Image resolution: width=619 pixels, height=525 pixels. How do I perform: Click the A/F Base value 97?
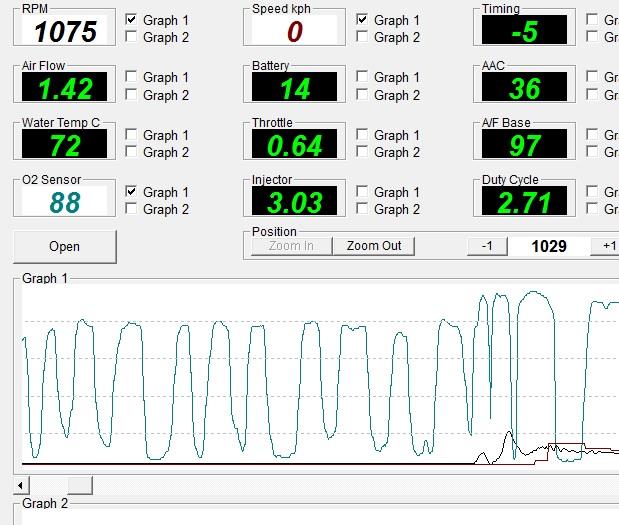pos(524,144)
